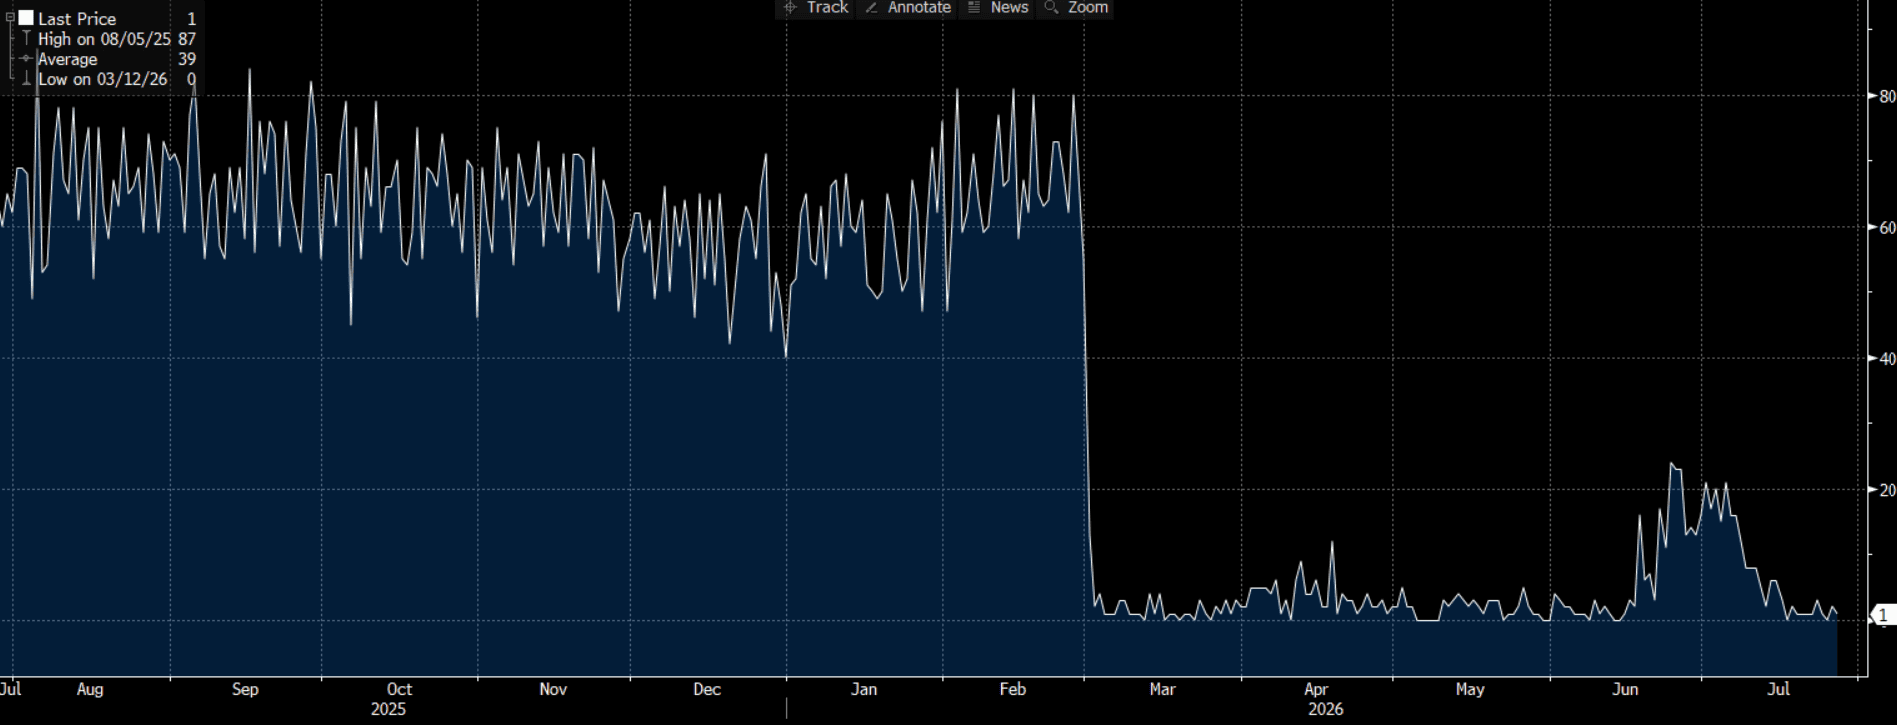This screenshot has width=1897, height=725.
Task: Click the high value "87" in the legend
Action: tap(187, 39)
